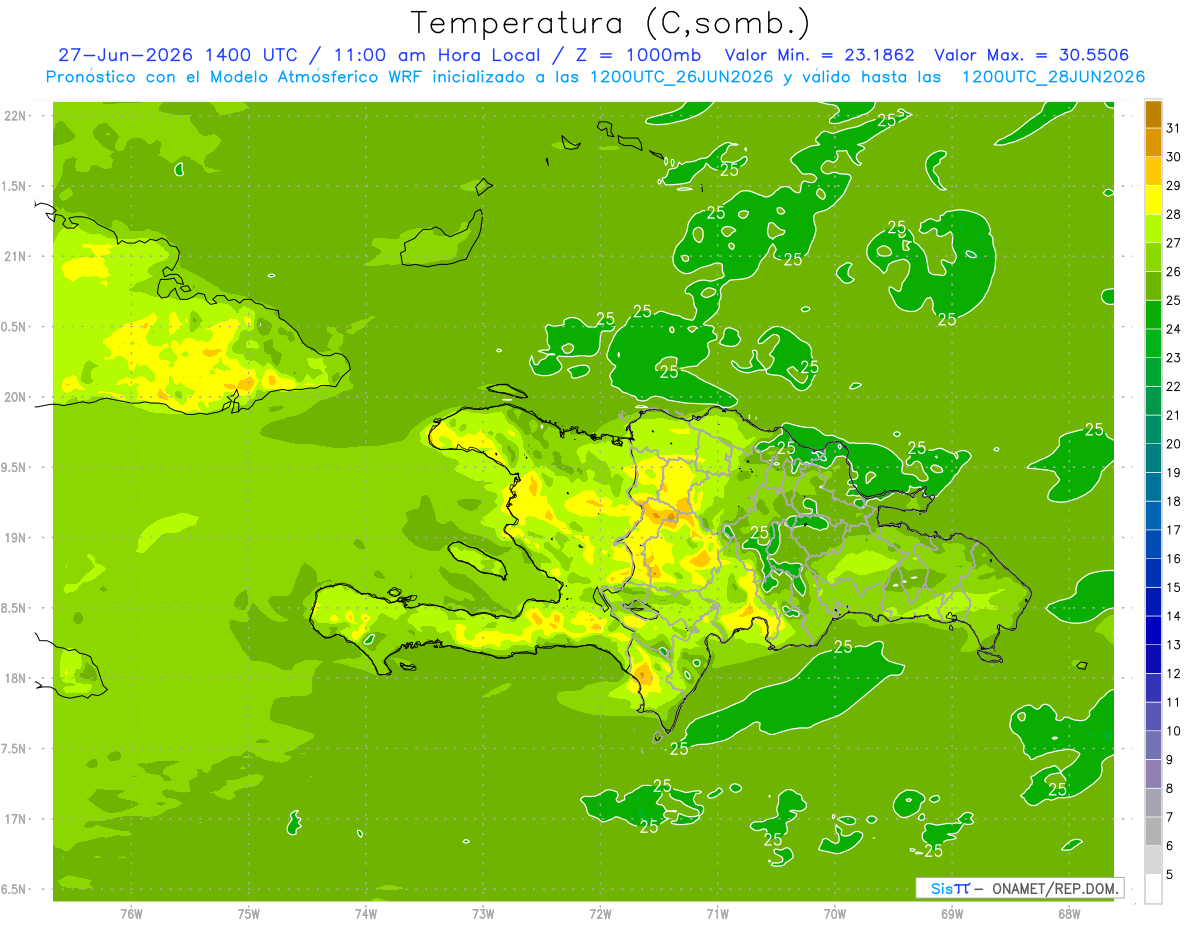Click the '9.5N' latitude axis label
This screenshot has height=927, width=1200.
coord(15,467)
